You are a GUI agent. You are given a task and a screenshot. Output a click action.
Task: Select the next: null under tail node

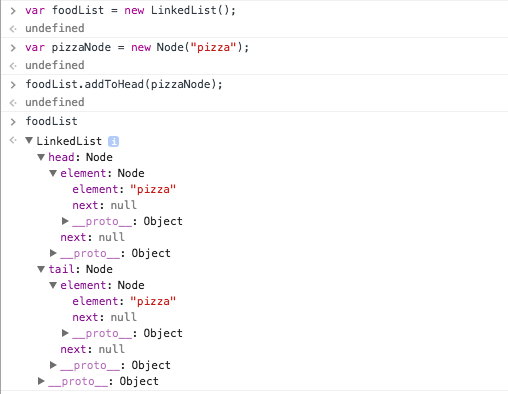click(x=92, y=349)
